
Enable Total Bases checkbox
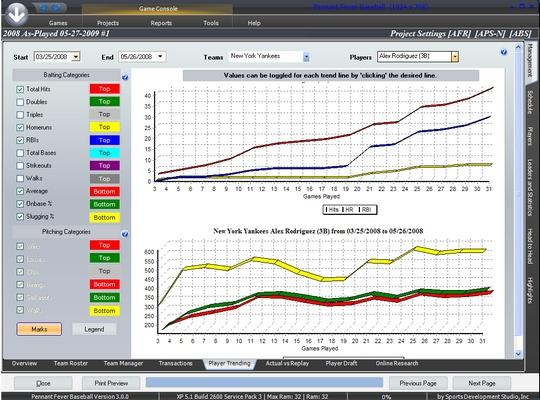20,153
